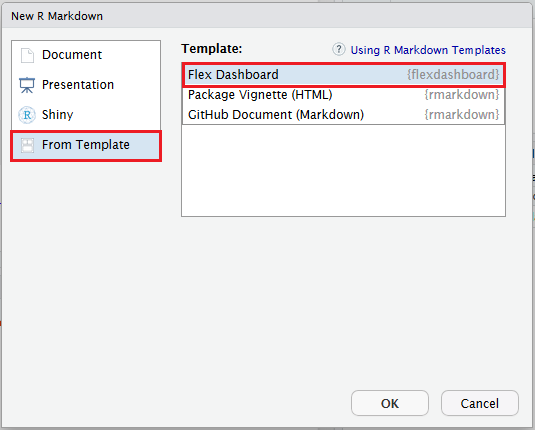This screenshot has height=430, width=535.
Task: Click the blank page Document icon
Action: click(27, 55)
